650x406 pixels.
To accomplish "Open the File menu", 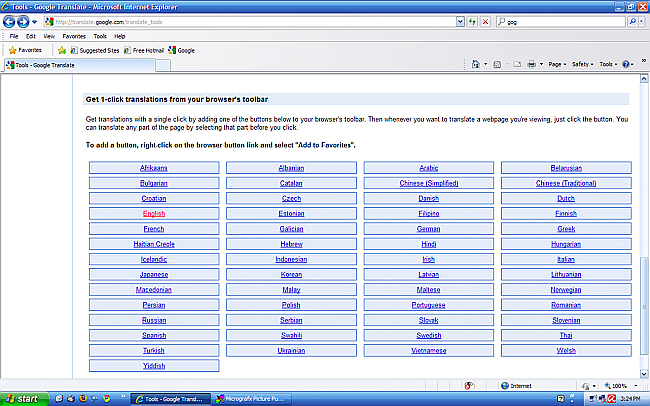I will (x=14, y=36).
